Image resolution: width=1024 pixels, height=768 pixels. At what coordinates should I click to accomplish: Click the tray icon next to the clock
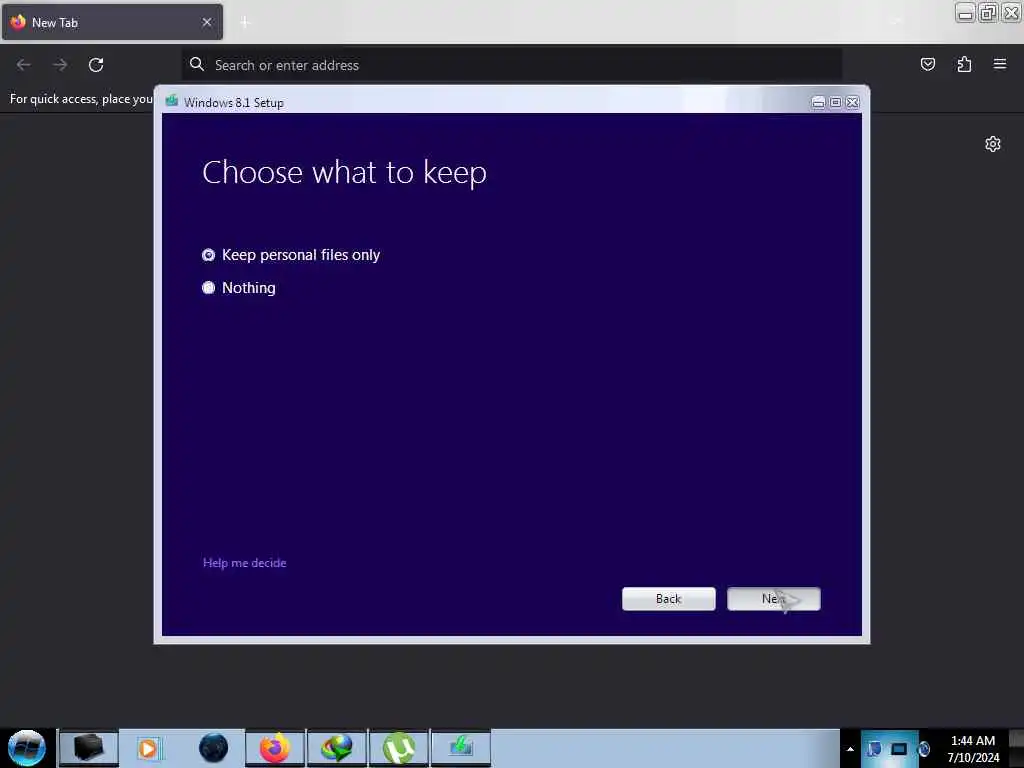(x=924, y=748)
